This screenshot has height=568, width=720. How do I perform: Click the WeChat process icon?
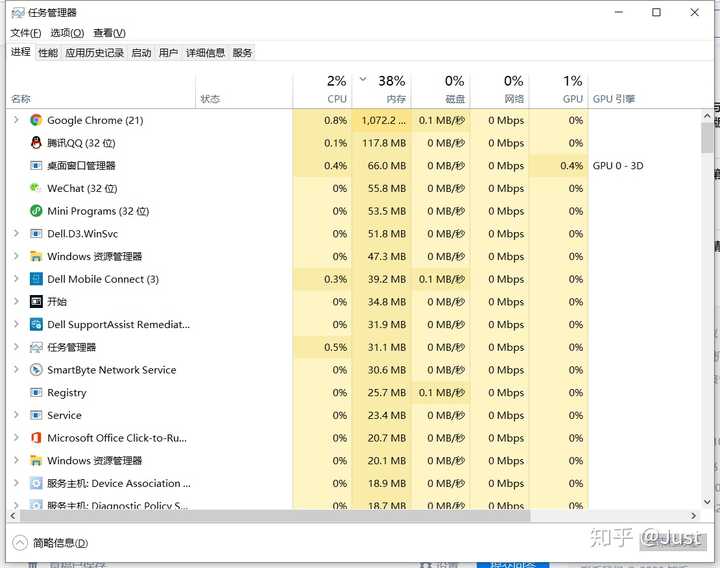tap(36, 188)
